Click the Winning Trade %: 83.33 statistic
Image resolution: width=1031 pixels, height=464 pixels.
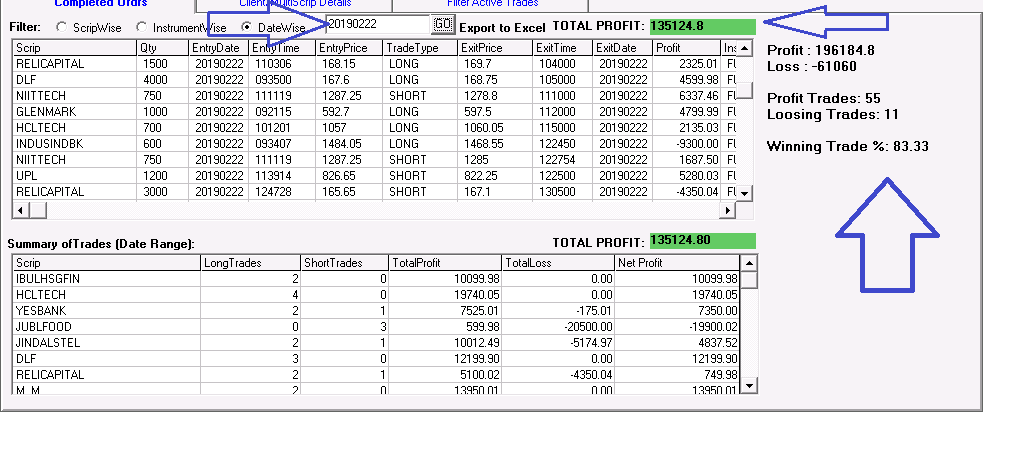(848, 147)
